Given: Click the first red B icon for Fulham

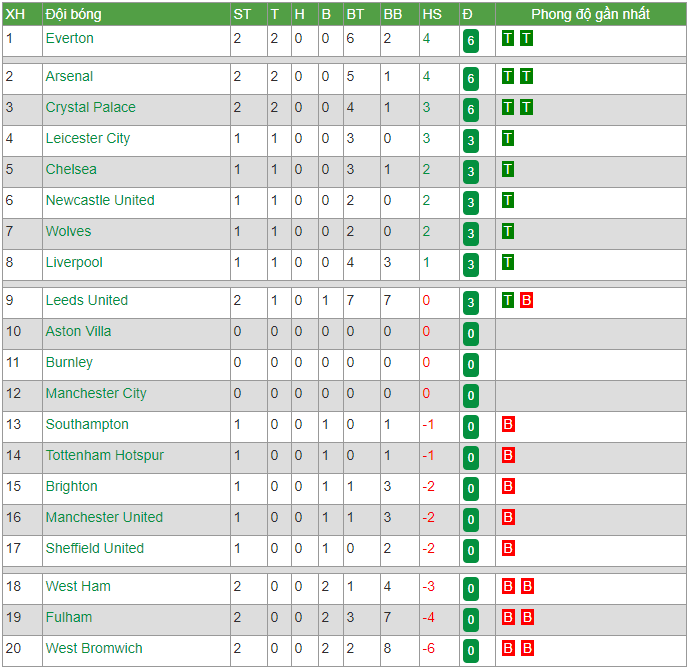Looking at the screenshot, I should tap(508, 617).
